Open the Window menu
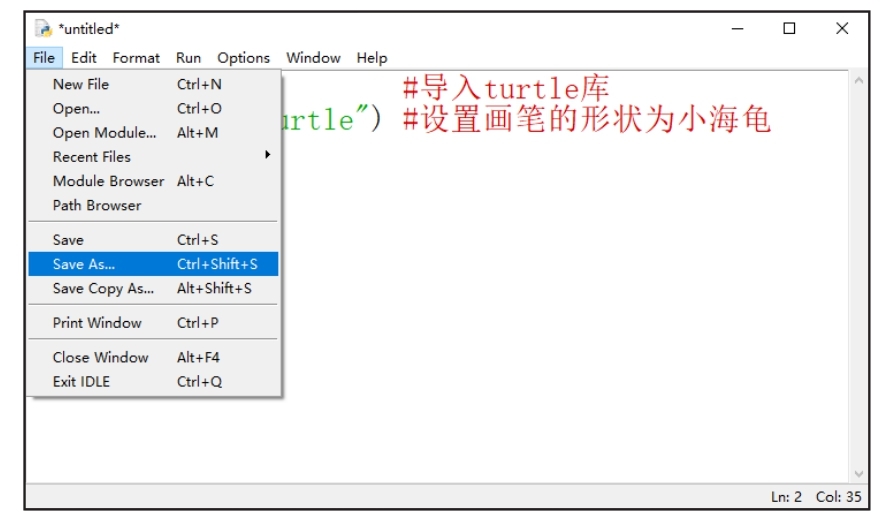Image resolution: width=883 pixels, height=521 pixels. (313, 58)
